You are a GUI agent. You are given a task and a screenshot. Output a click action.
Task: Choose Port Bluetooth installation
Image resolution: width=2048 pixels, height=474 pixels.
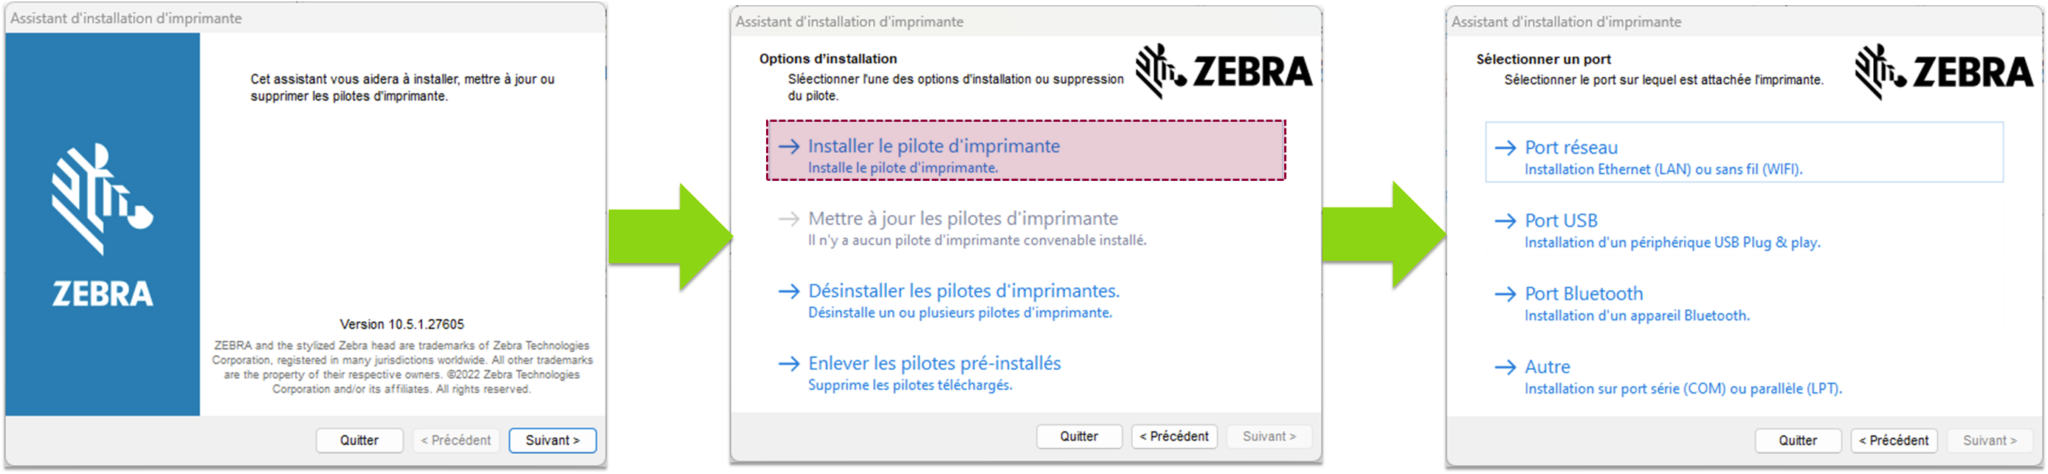click(1583, 294)
